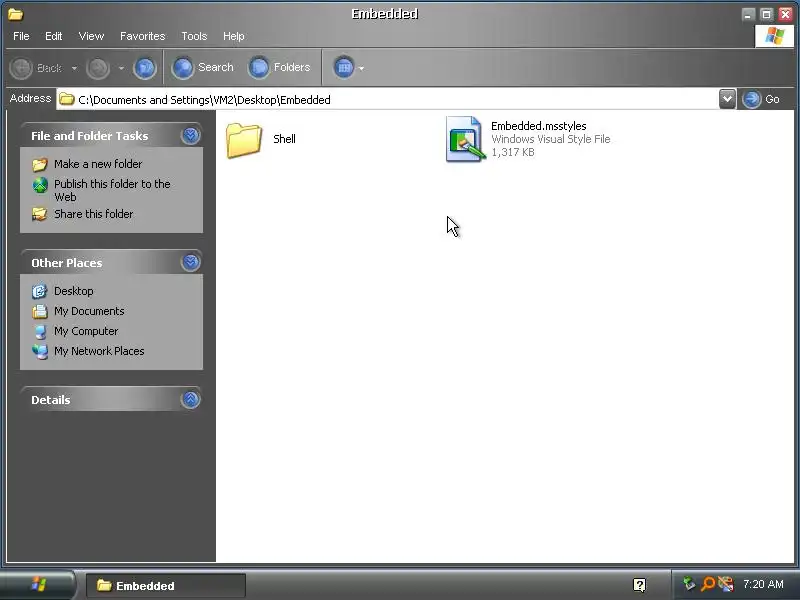The width and height of the screenshot is (800, 600).
Task: Click the Forward navigation button
Action: pos(98,68)
